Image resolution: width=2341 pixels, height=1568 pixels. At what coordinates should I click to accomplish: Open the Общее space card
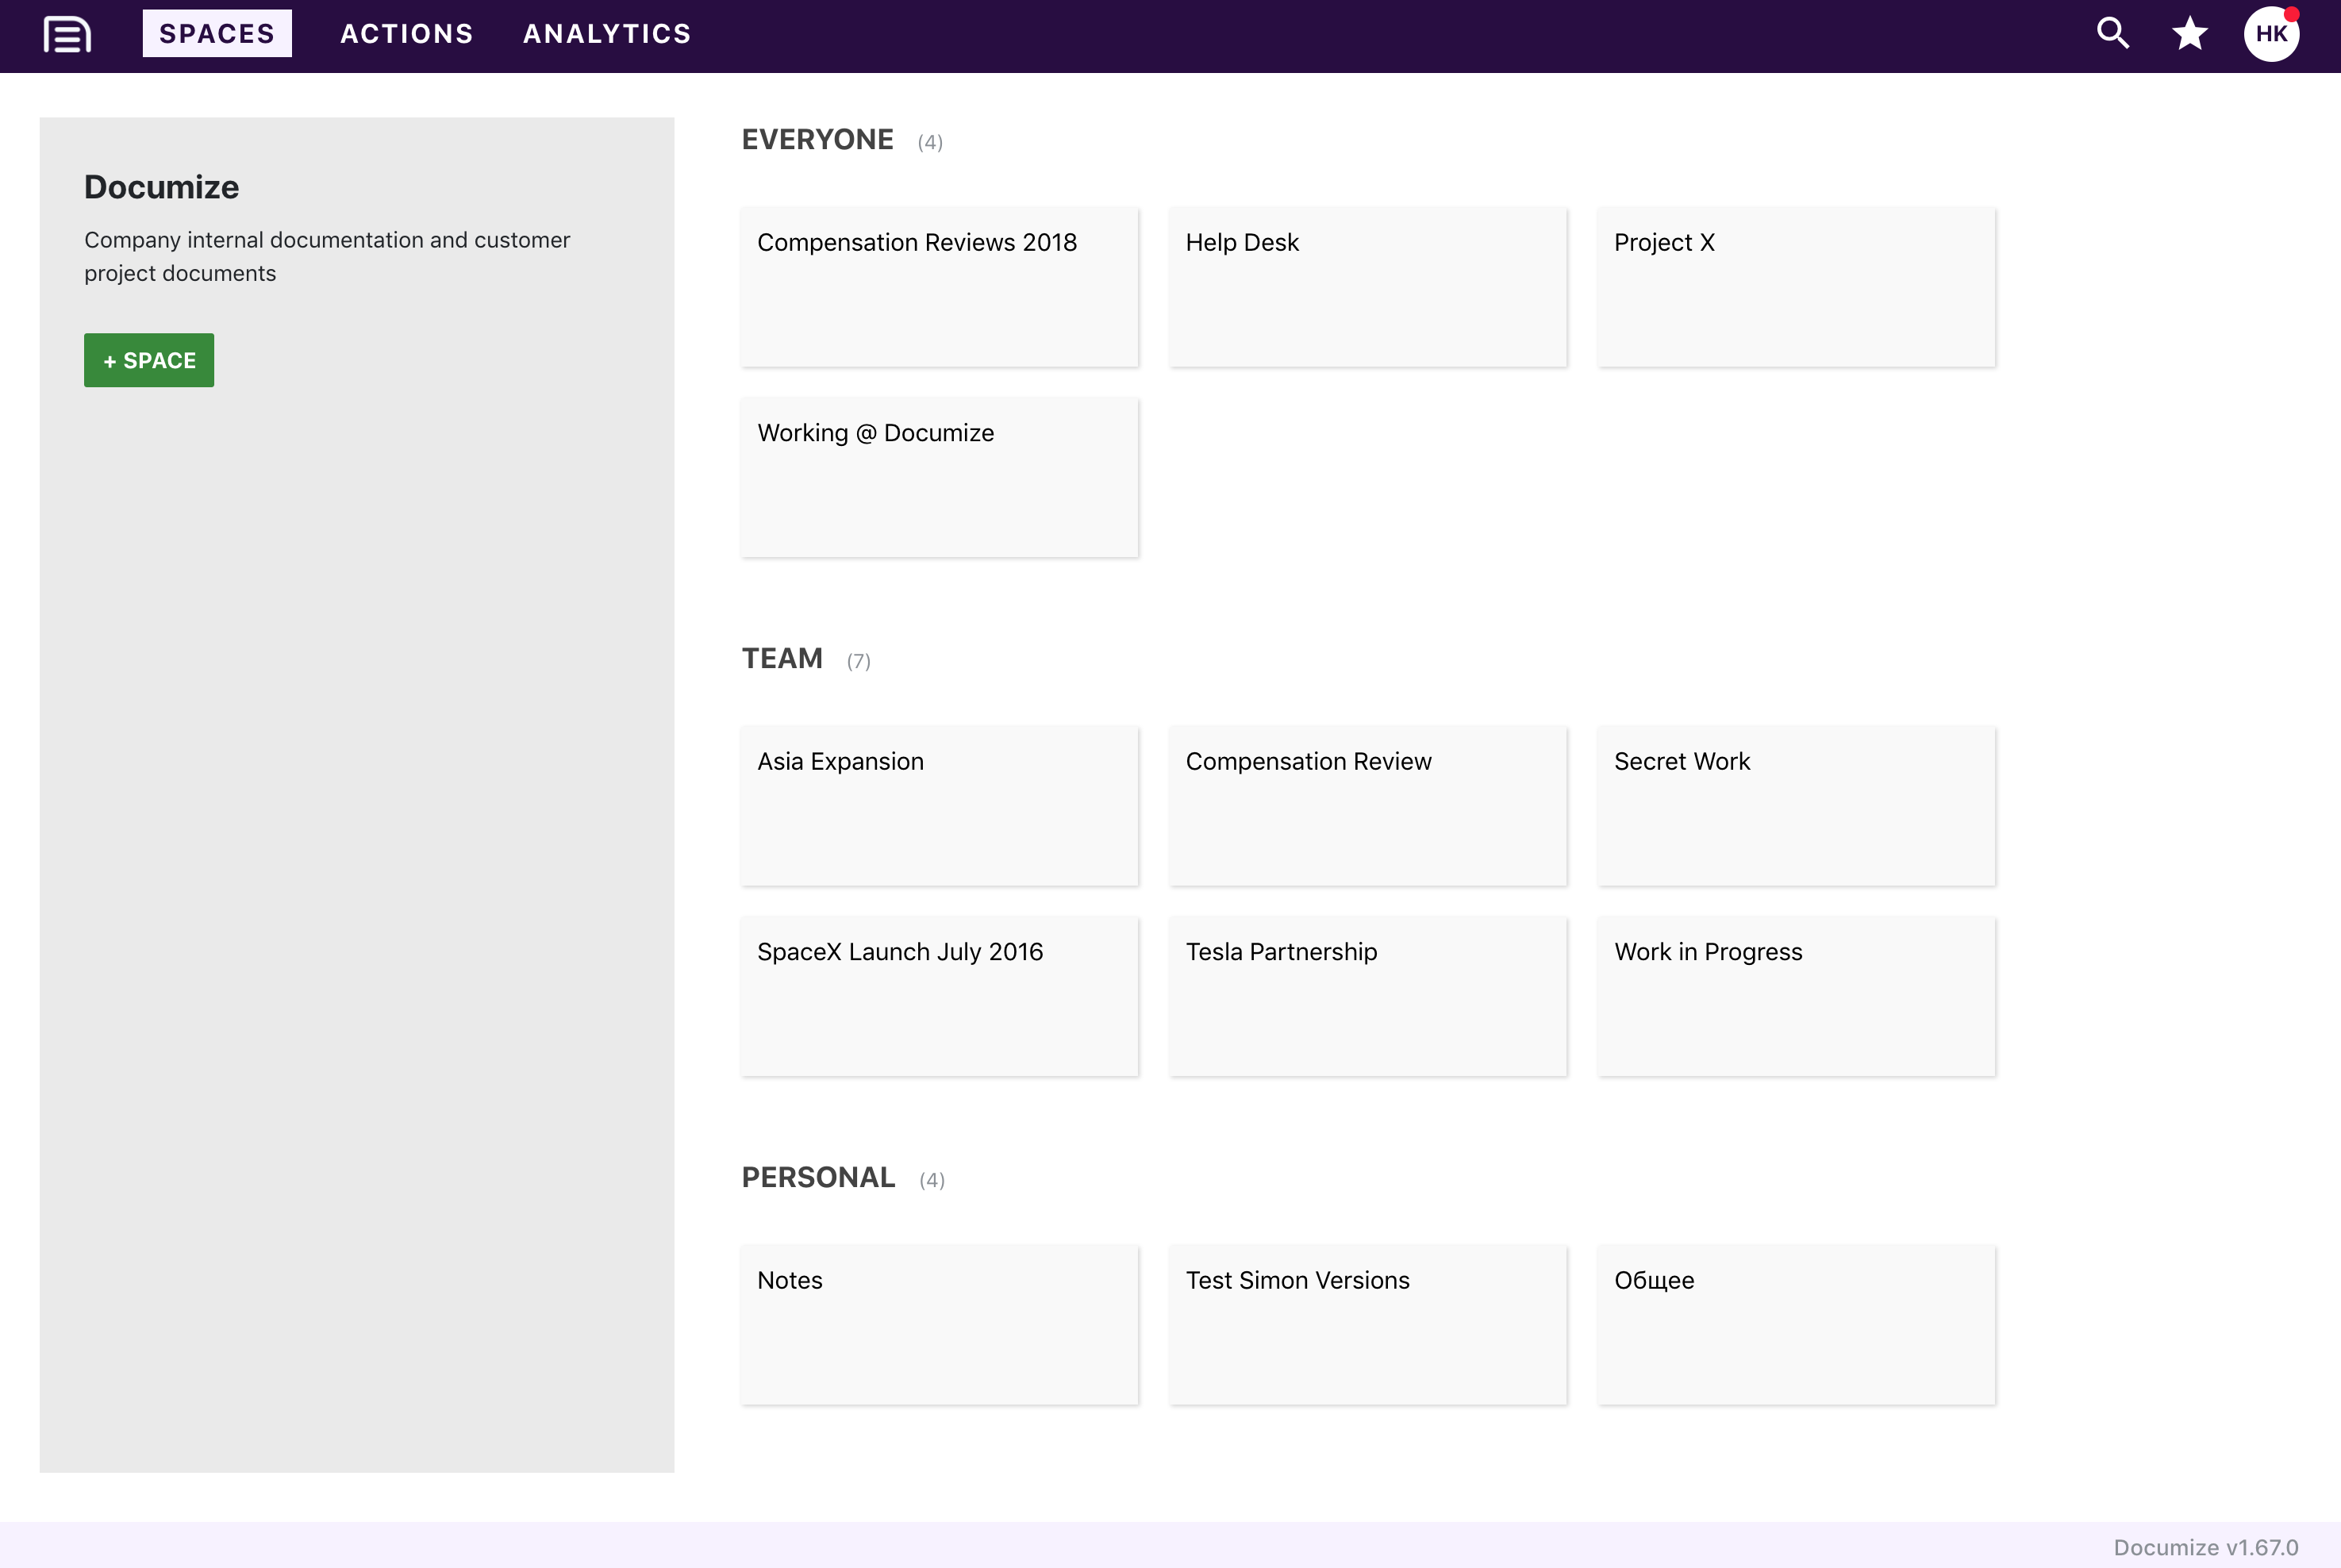1796,1325
